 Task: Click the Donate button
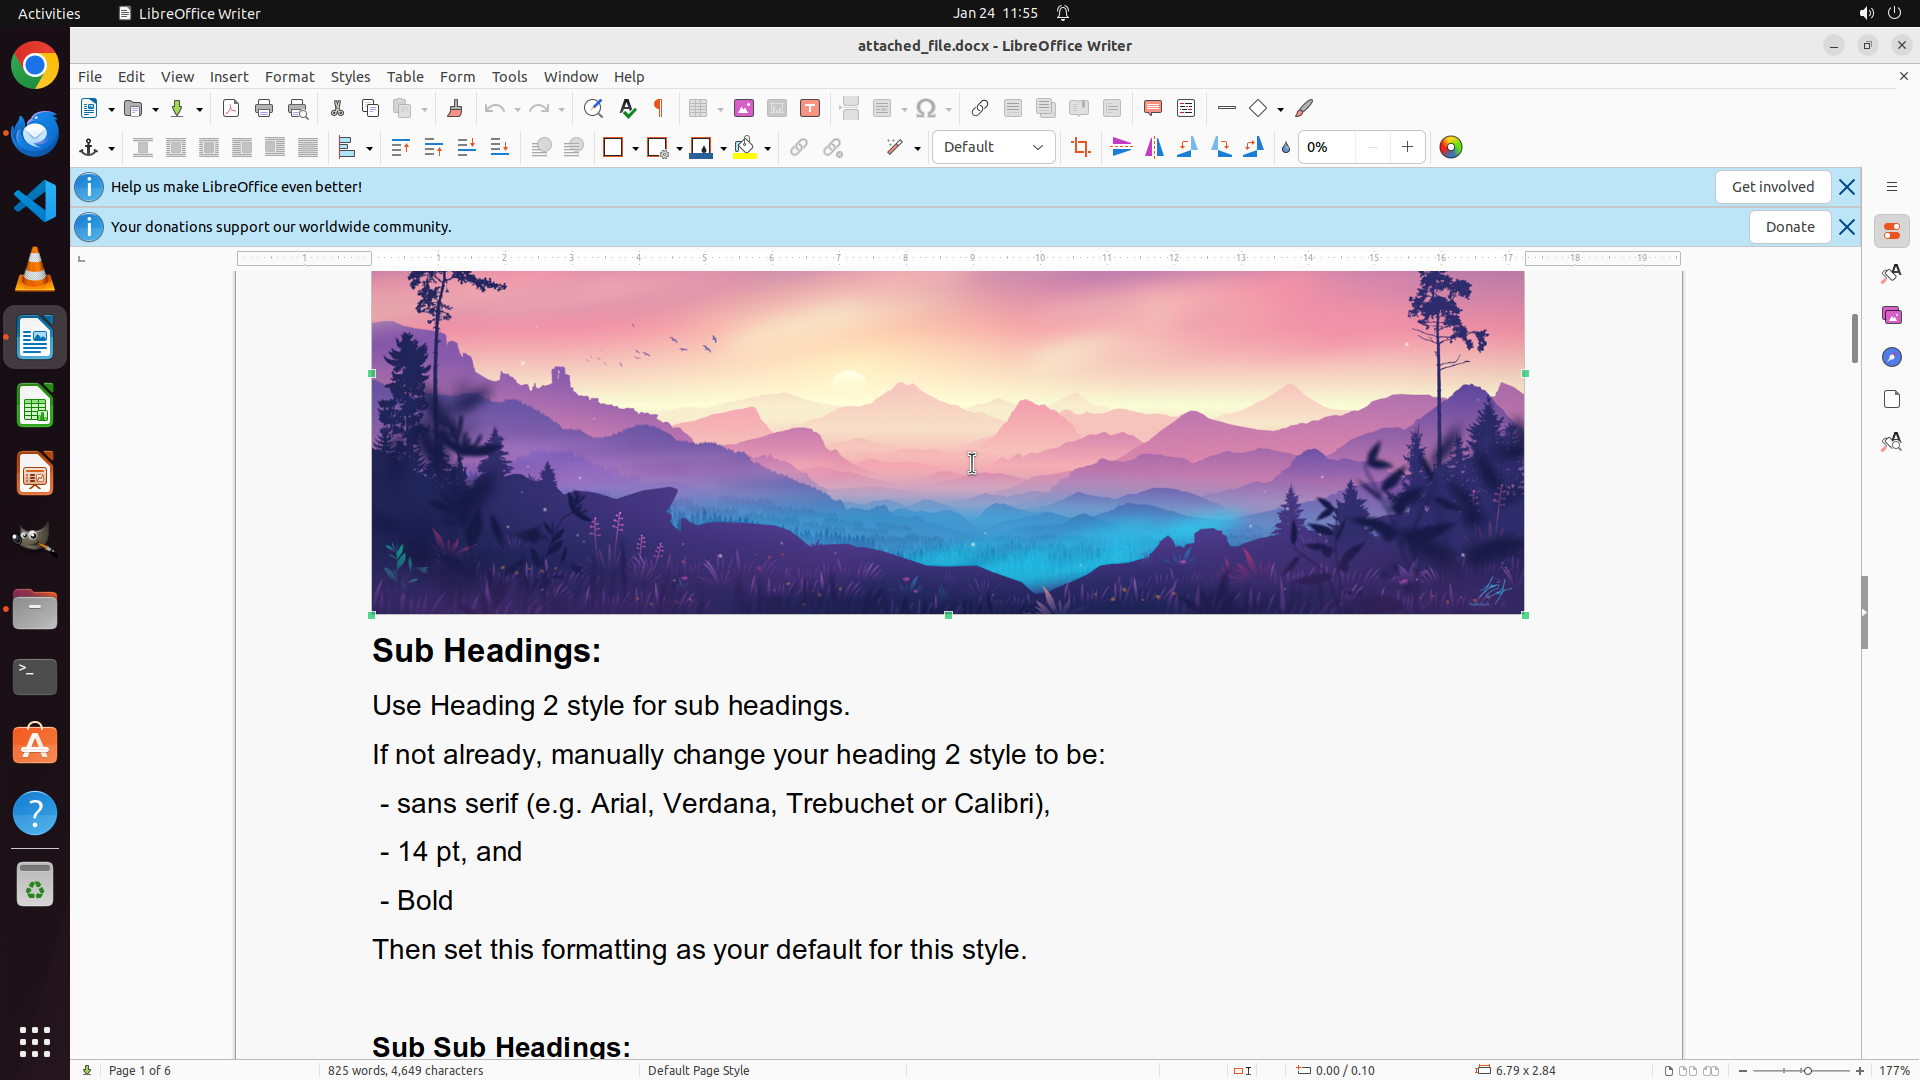tap(1789, 227)
